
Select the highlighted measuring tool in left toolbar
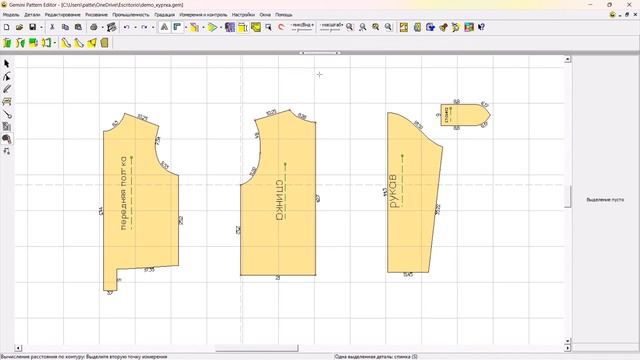[x=7, y=139]
